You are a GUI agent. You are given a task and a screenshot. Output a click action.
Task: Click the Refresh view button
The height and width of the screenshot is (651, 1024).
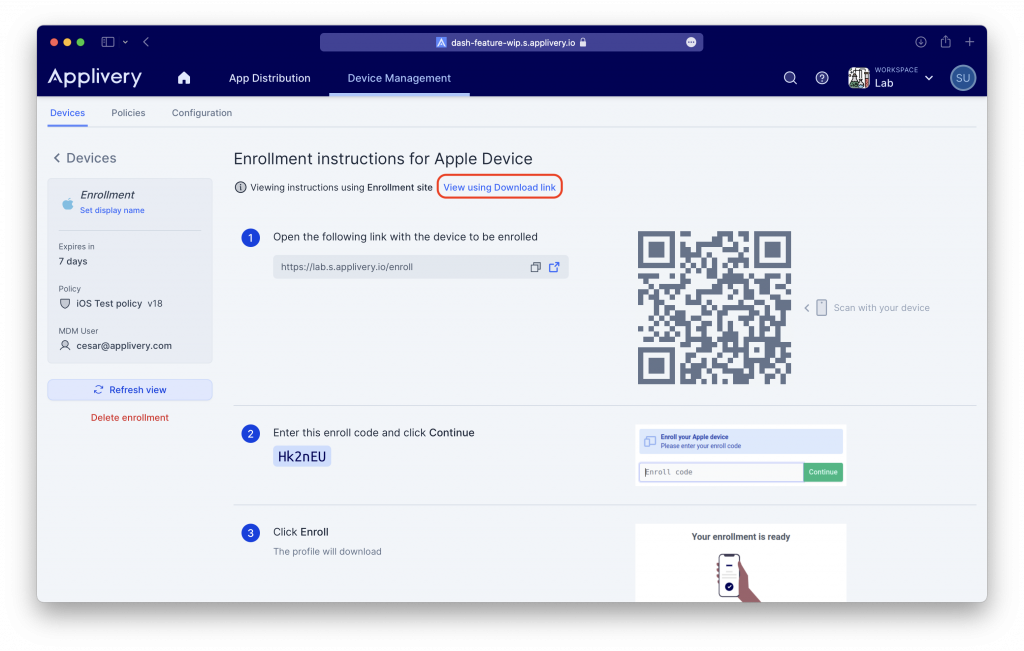click(x=130, y=390)
